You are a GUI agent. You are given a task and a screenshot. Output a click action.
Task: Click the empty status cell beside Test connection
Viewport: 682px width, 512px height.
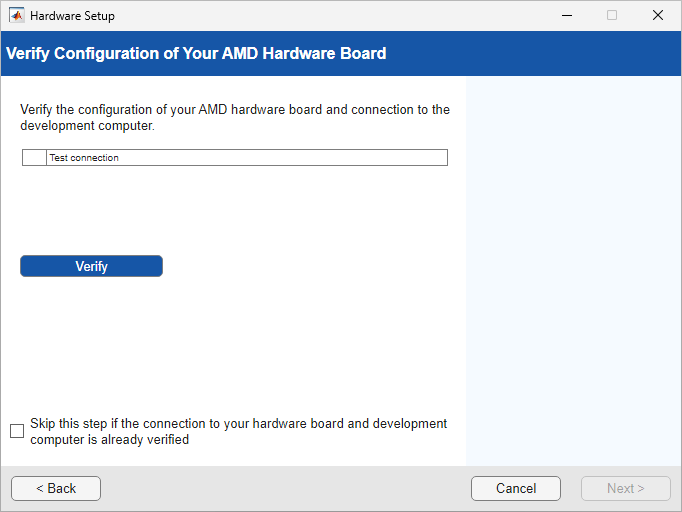(34, 158)
